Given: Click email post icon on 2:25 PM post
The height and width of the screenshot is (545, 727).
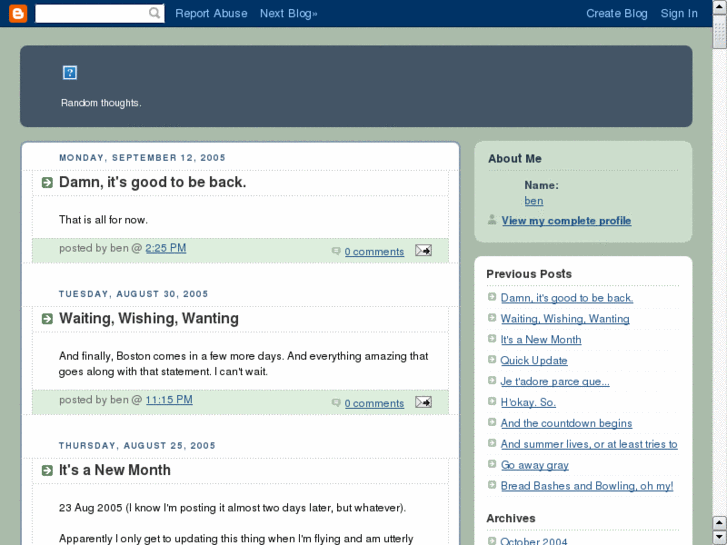Looking at the screenshot, I should click(423, 250).
